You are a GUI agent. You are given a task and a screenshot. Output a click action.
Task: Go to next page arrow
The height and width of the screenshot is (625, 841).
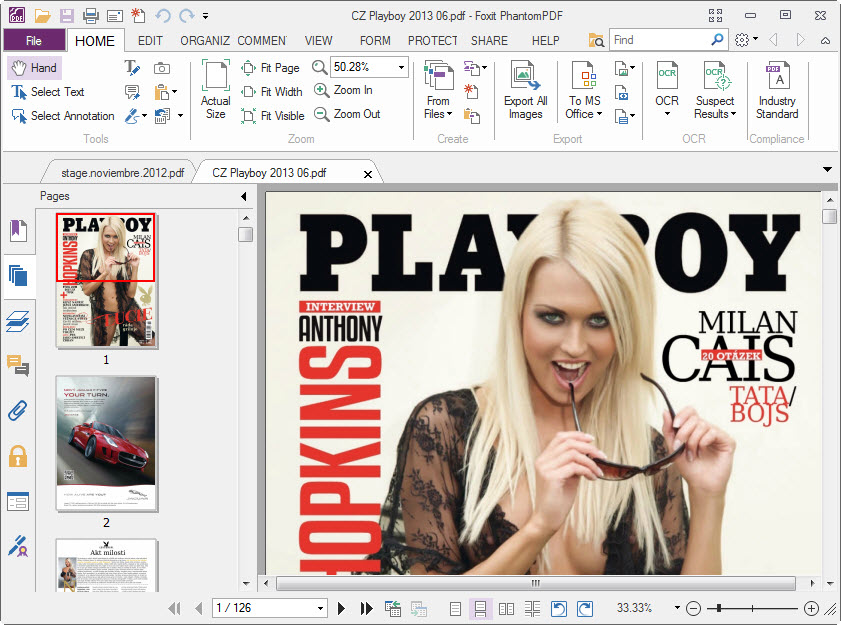341,608
